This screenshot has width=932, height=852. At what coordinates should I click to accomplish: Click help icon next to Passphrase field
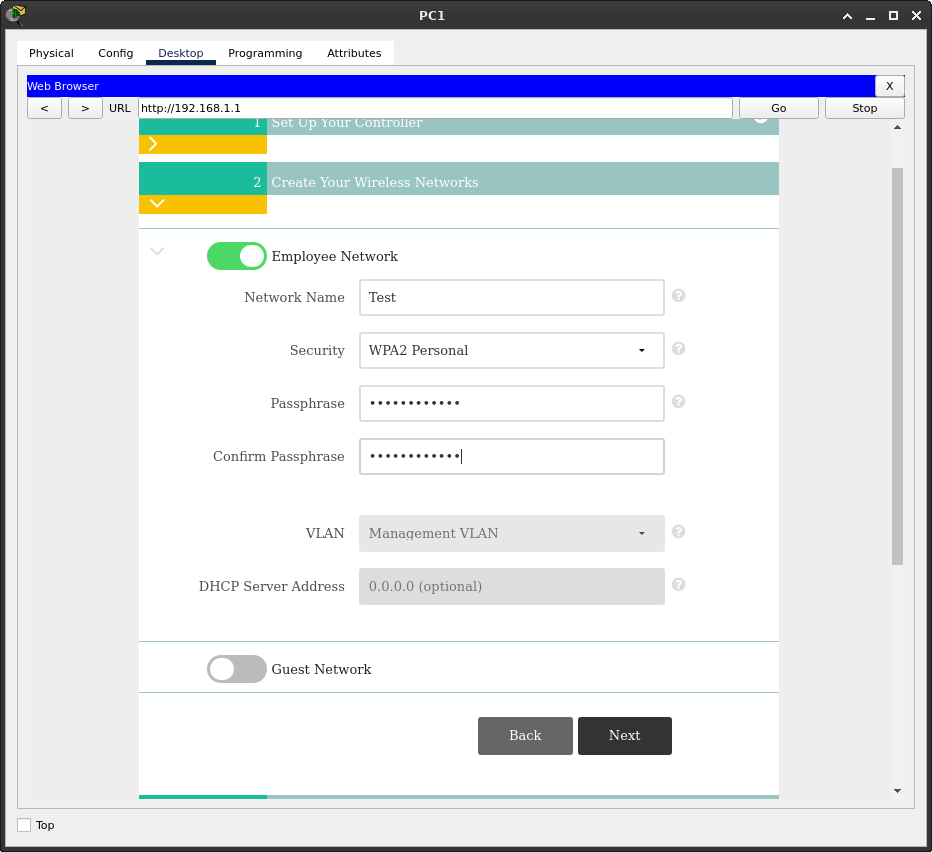[678, 402]
